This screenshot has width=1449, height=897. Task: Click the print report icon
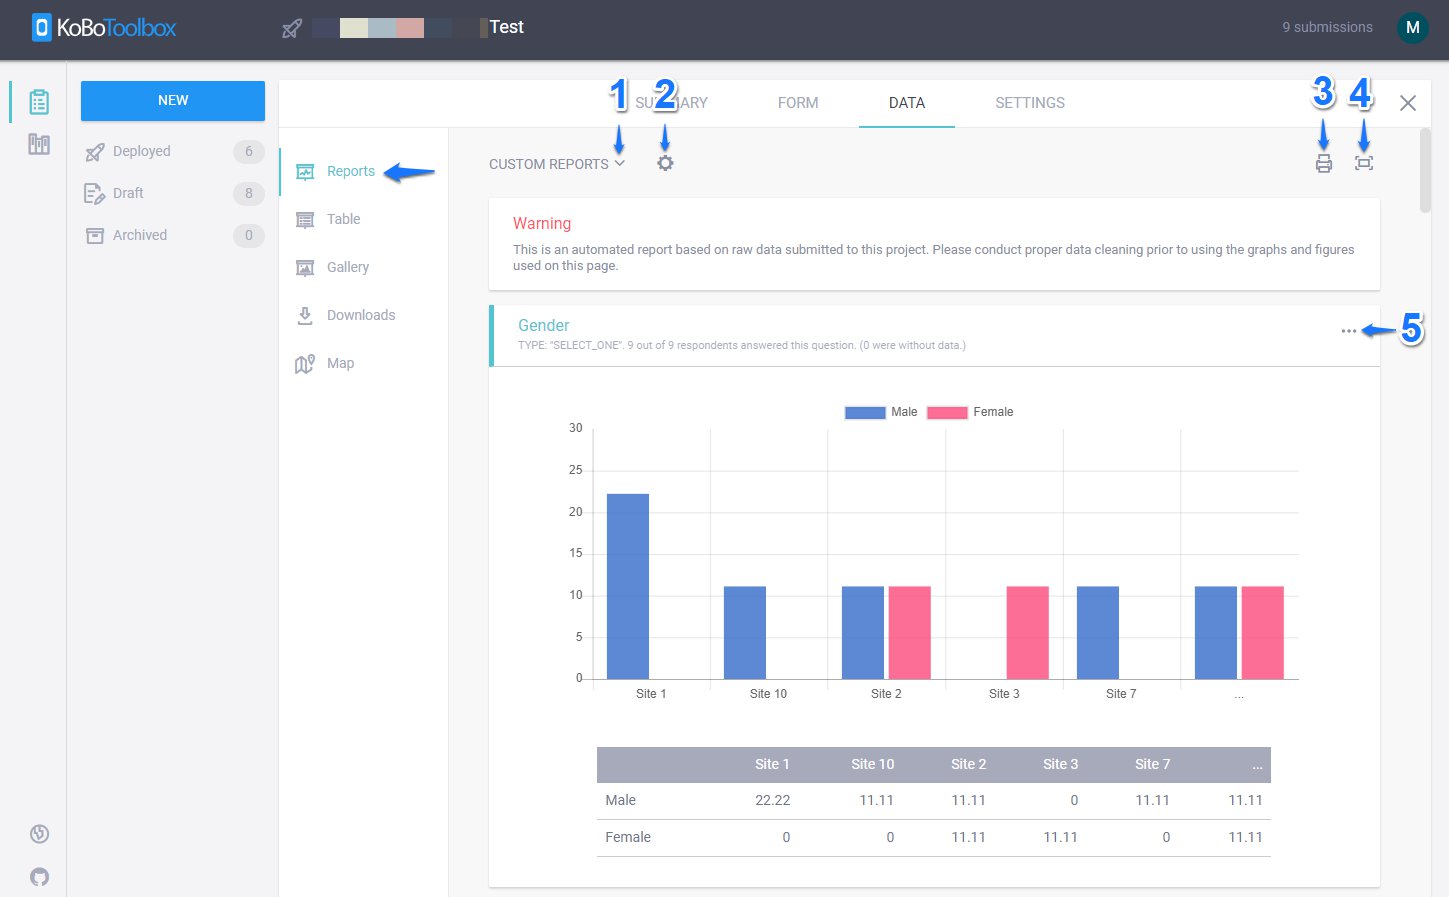click(x=1323, y=164)
